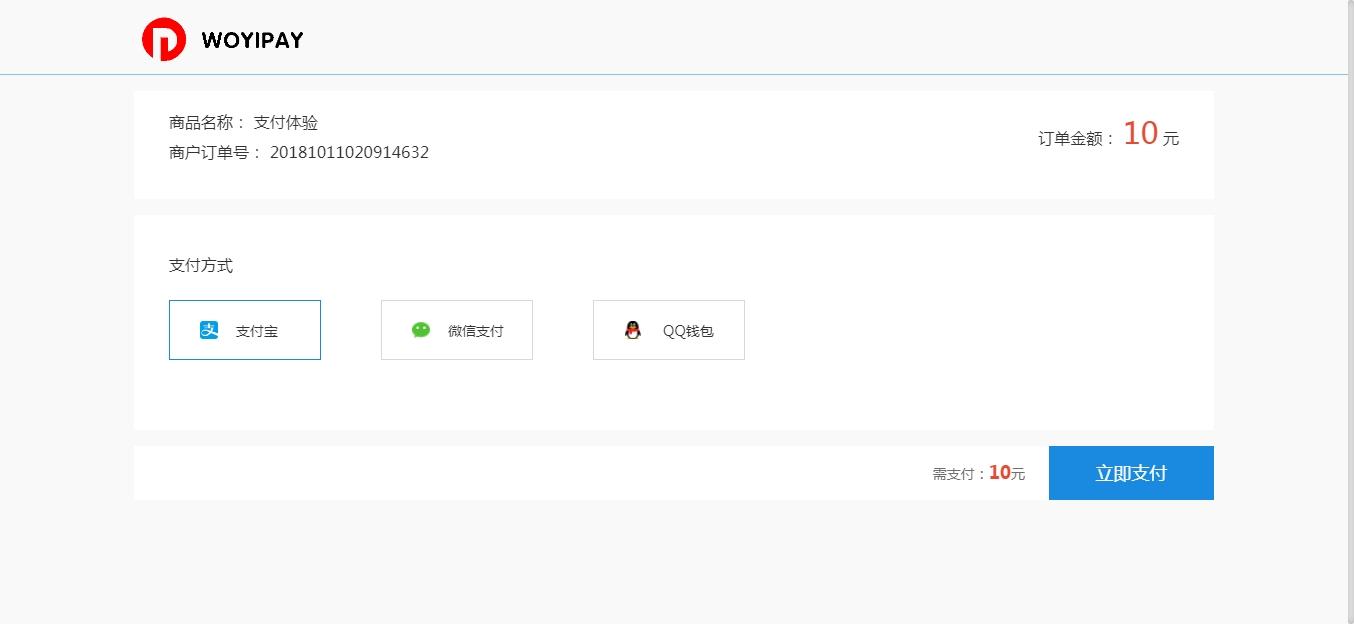
Task: Click the blue Alipay icon
Action: [x=209, y=330]
